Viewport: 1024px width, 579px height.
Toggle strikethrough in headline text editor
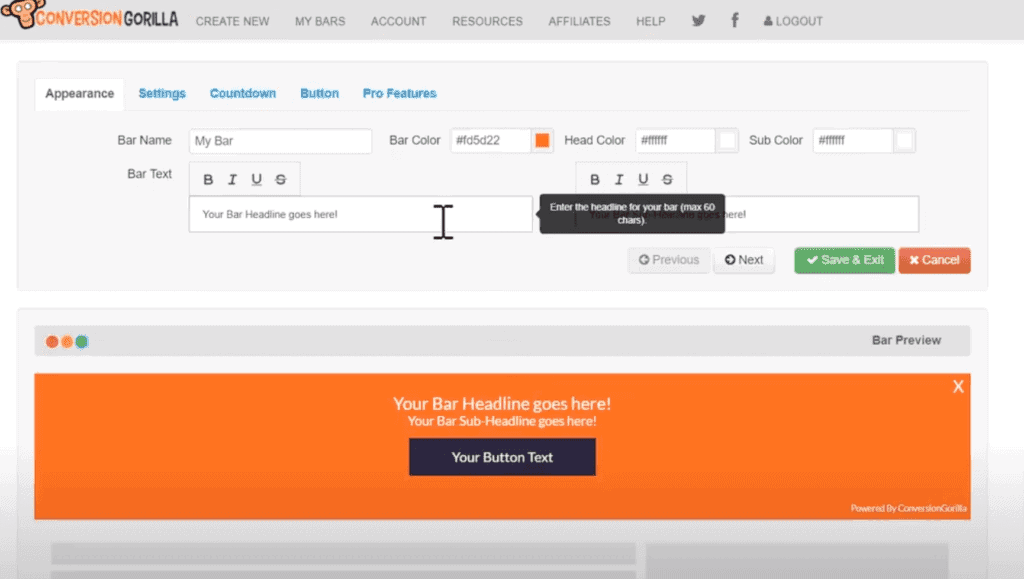pyautogui.click(x=280, y=180)
